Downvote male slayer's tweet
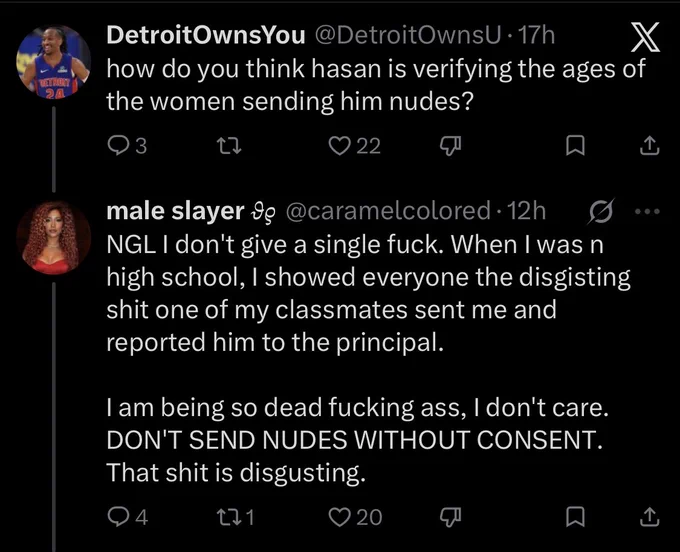Screen dimensions: 680x552 tap(450, 517)
